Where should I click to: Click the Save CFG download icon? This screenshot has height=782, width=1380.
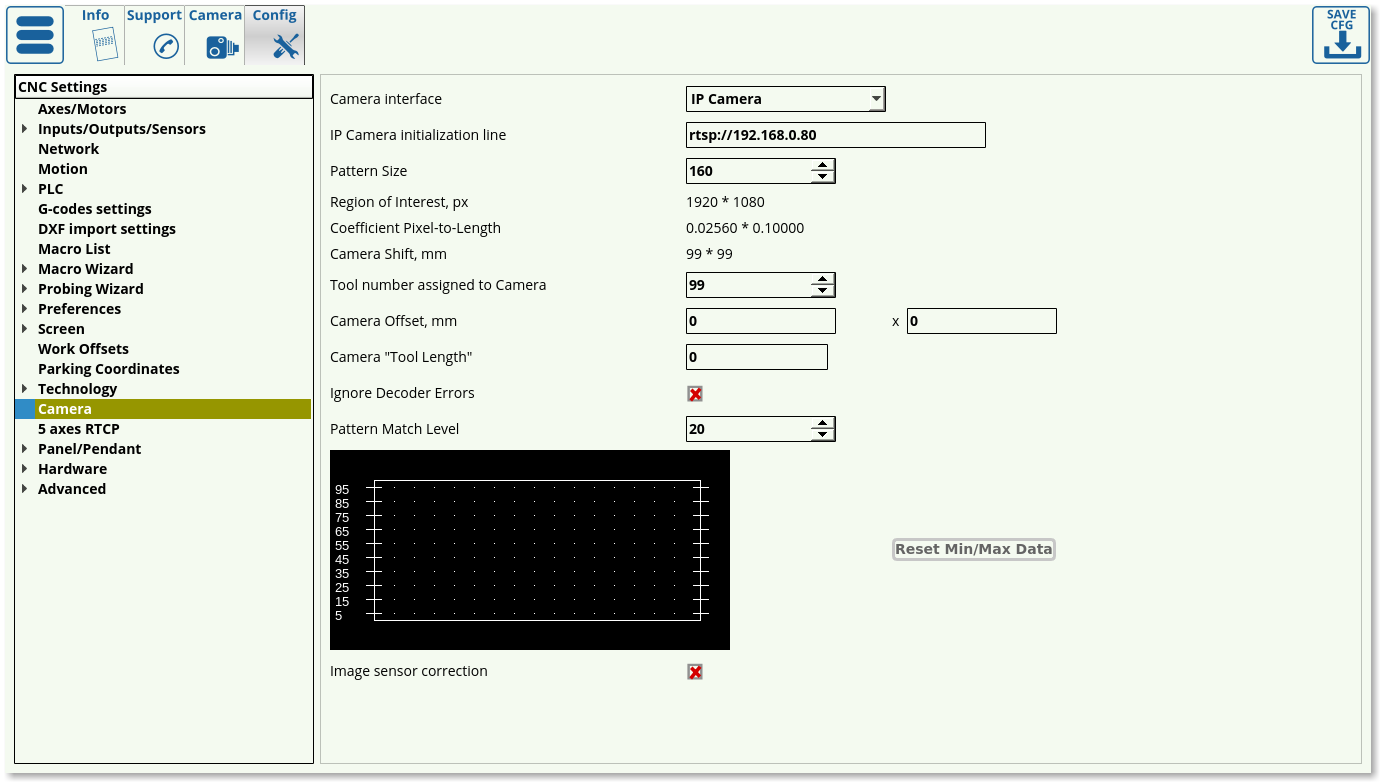pyautogui.click(x=1341, y=35)
